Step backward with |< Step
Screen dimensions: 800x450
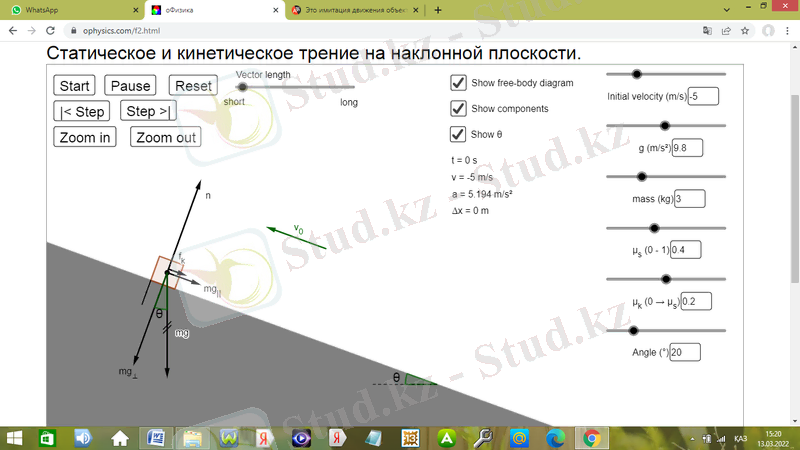coord(82,111)
